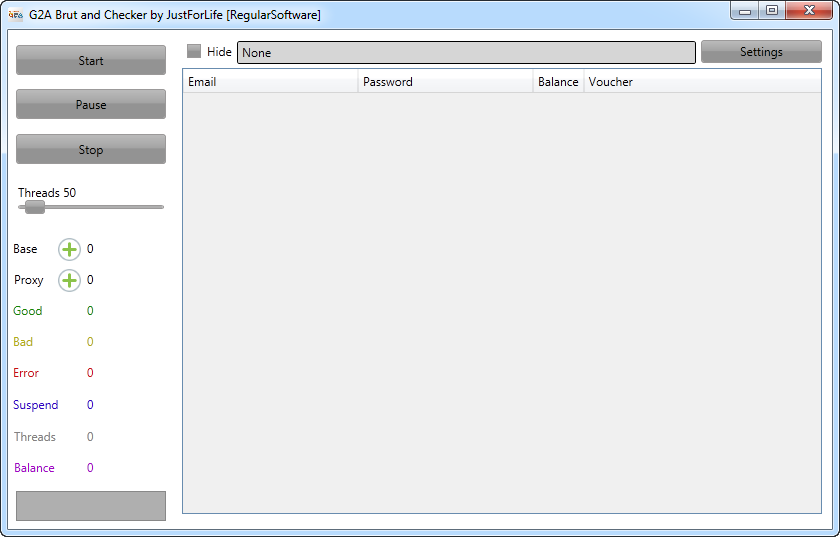Image resolution: width=840 pixels, height=537 pixels.
Task: Click the Proxy label
Action: point(28,280)
